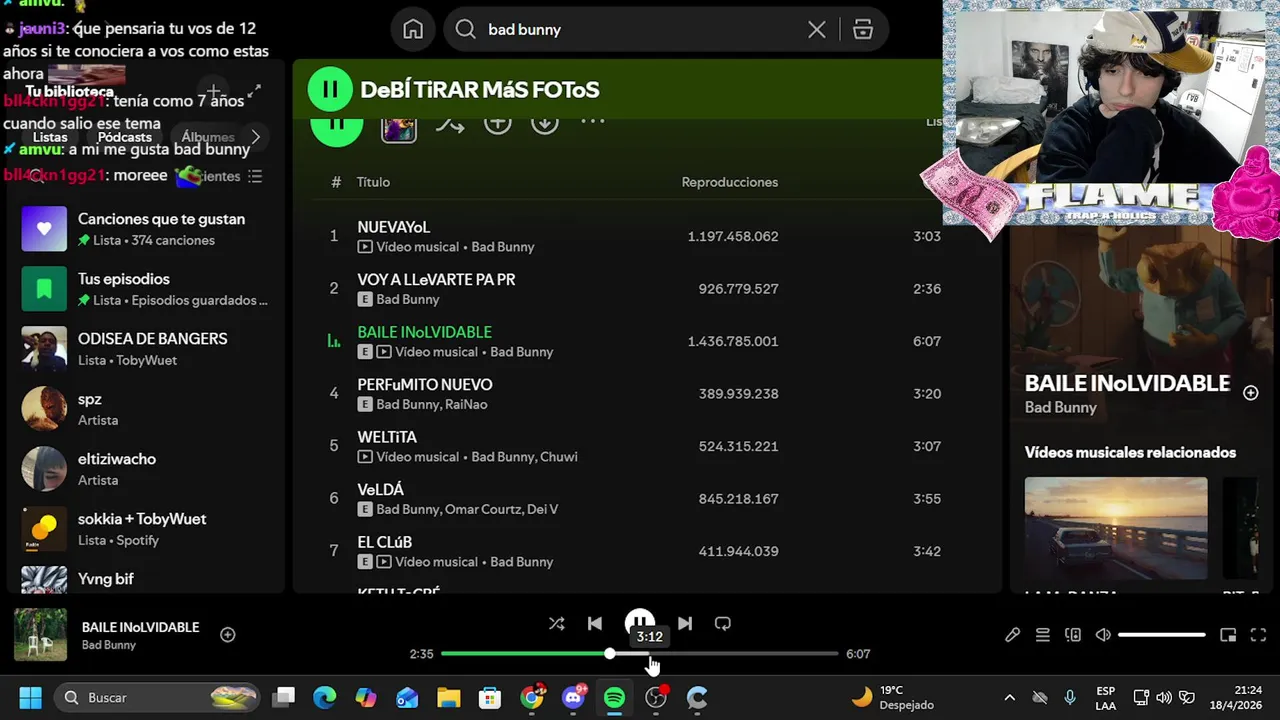This screenshot has height=720, width=1280.
Task: Adjust the volume slider
Action: point(1162,635)
